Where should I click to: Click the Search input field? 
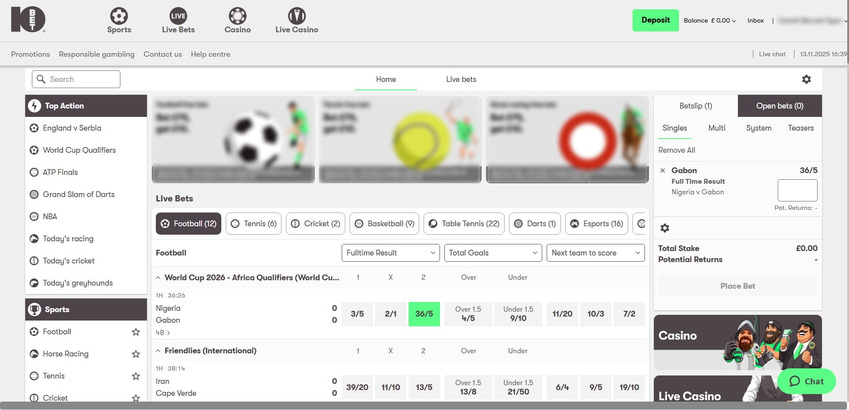(76, 79)
